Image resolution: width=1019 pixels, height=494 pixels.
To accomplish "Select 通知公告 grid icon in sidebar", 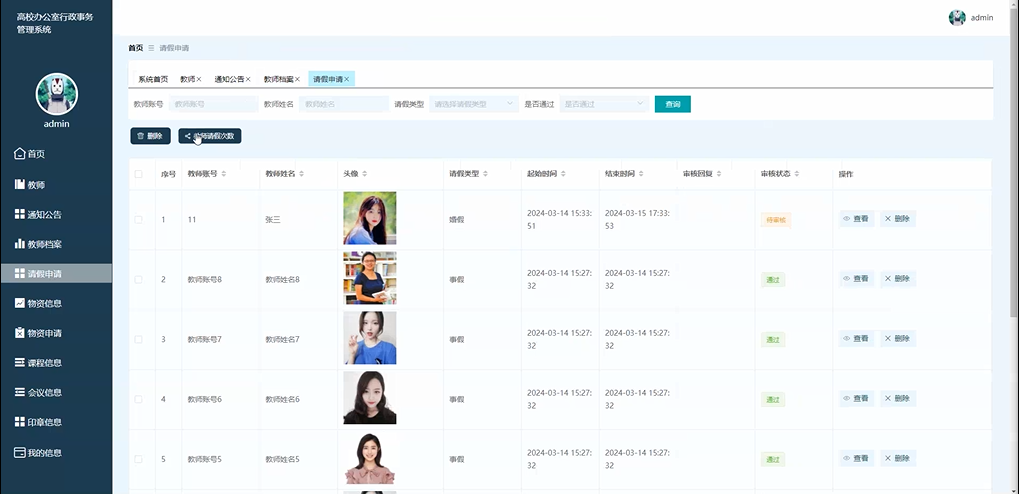I will click(x=19, y=214).
